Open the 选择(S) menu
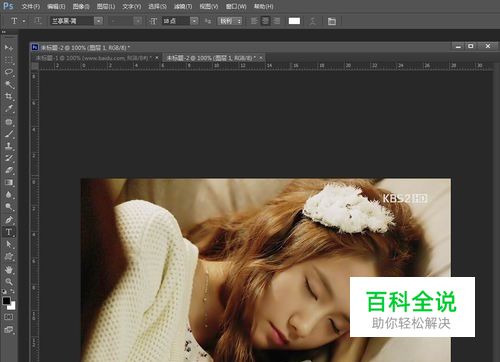 (157, 6)
